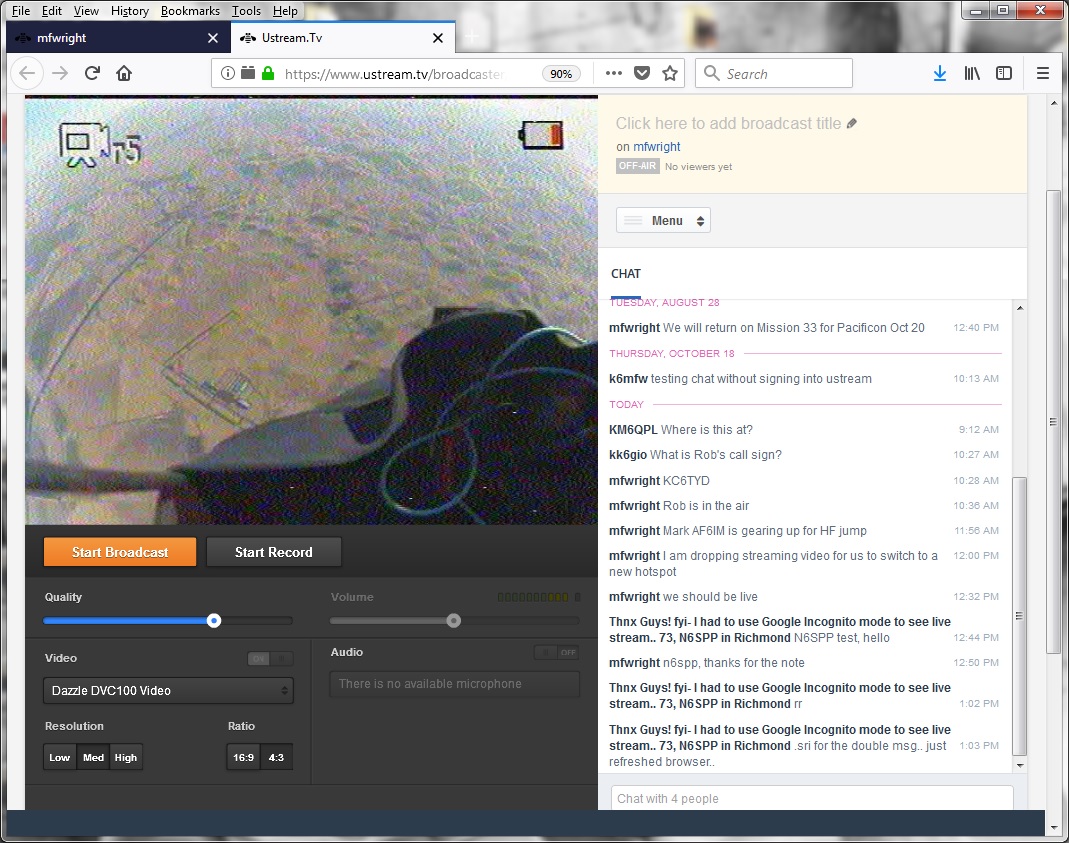Reload the page with the refresh icon
The height and width of the screenshot is (843, 1069).
92,73
